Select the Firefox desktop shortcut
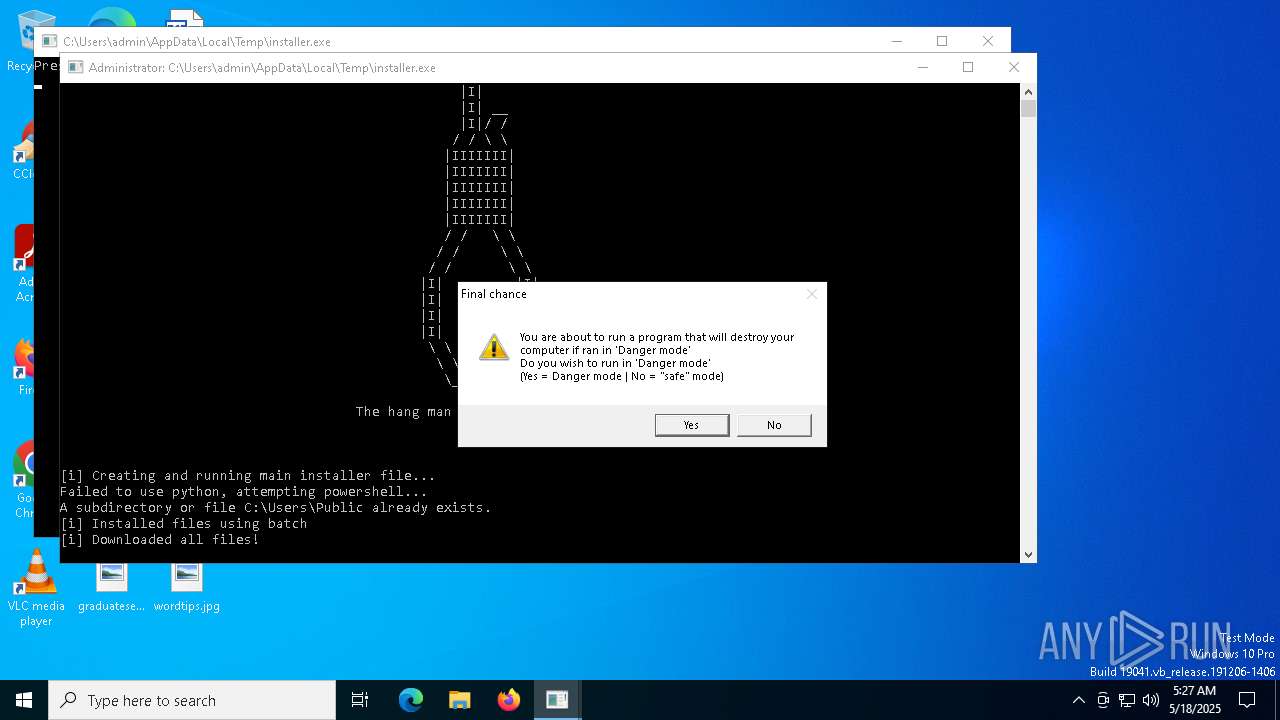This screenshot has height=720, width=1280. pos(24,365)
